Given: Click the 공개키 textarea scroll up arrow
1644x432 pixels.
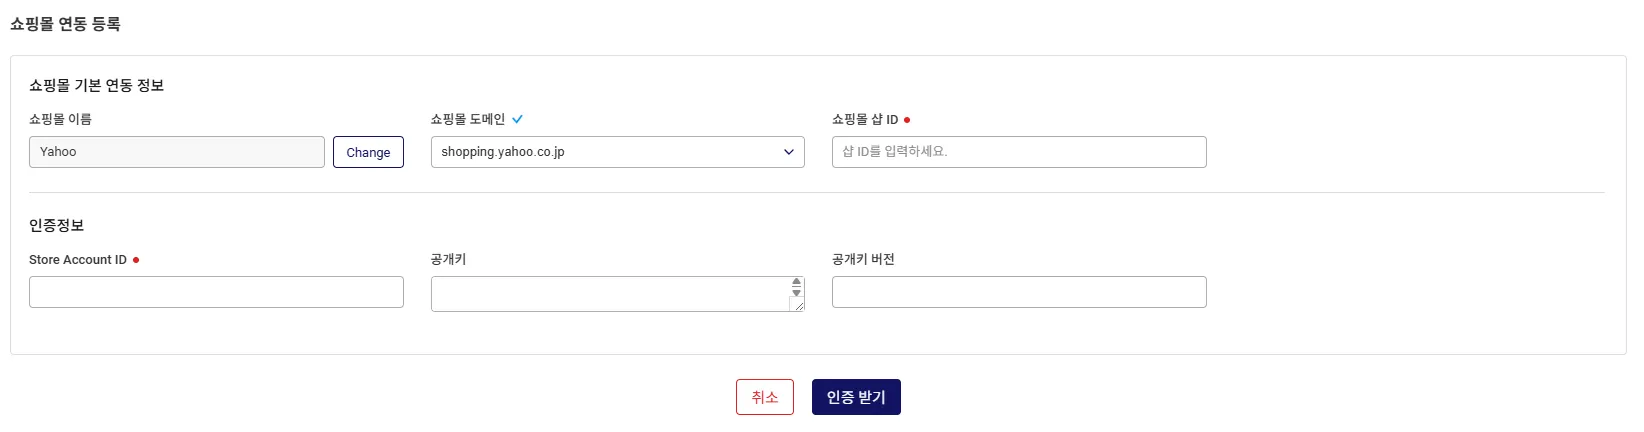Looking at the screenshot, I should 796,283.
